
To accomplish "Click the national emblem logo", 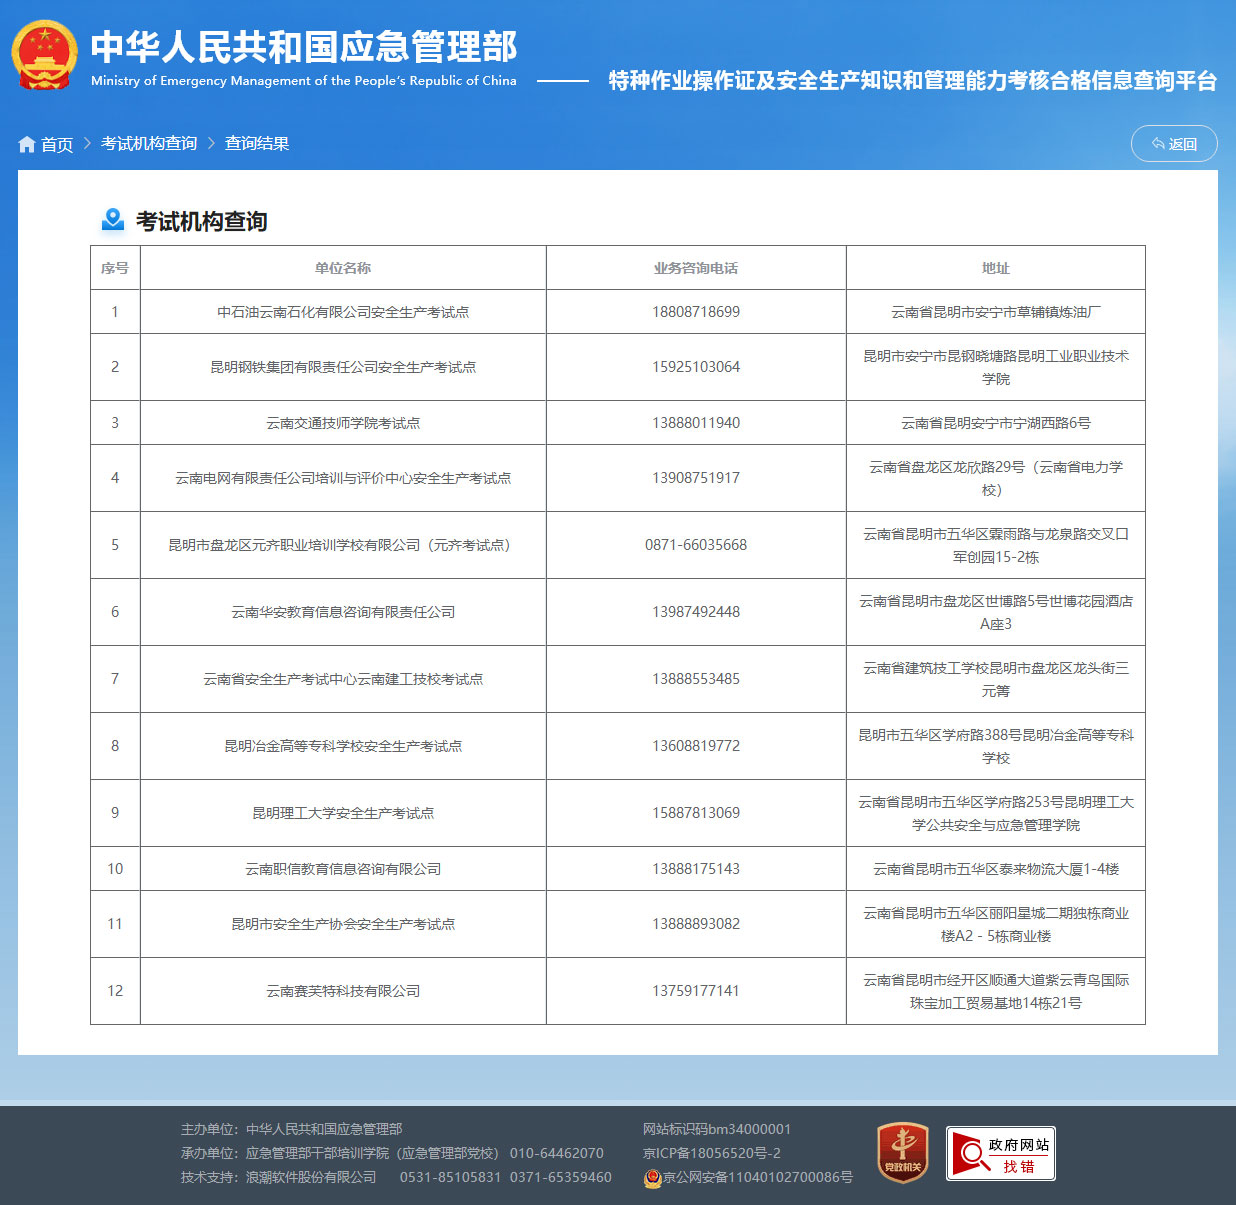I will [x=44, y=56].
